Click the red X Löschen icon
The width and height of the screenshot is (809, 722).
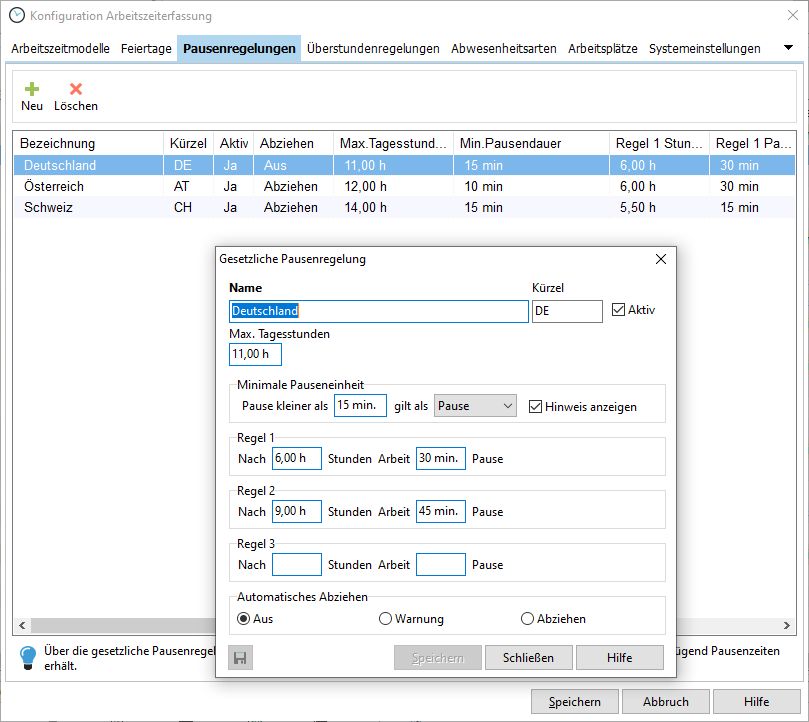(x=76, y=89)
